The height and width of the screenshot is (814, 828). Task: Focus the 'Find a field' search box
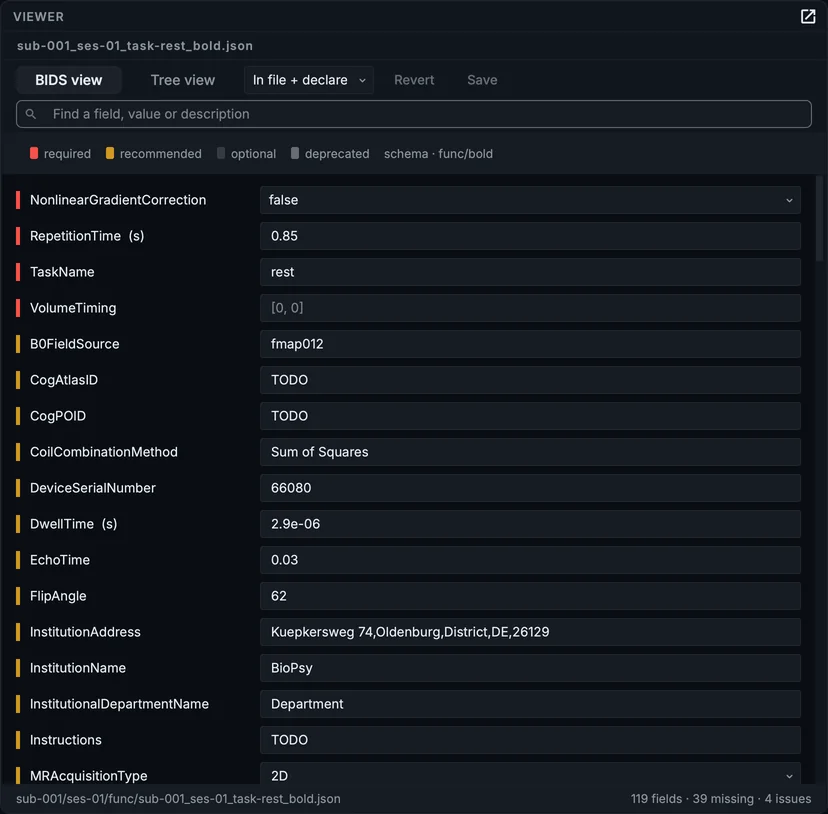(413, 114)
